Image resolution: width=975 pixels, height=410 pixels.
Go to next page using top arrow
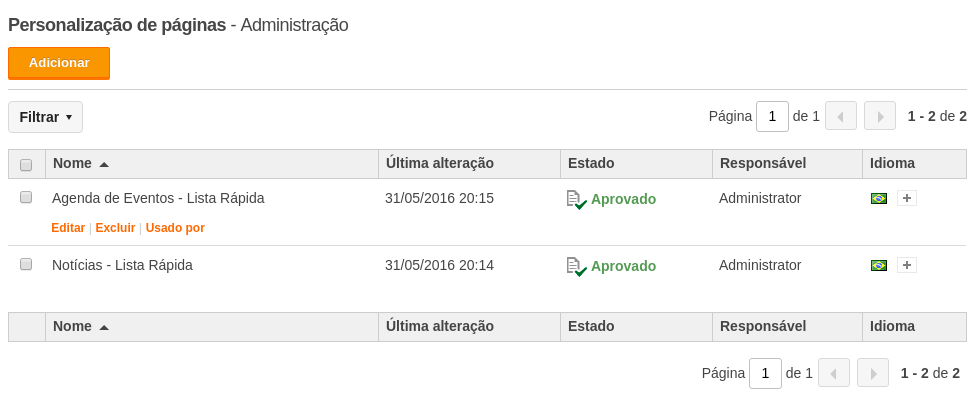tap(880, 116)
